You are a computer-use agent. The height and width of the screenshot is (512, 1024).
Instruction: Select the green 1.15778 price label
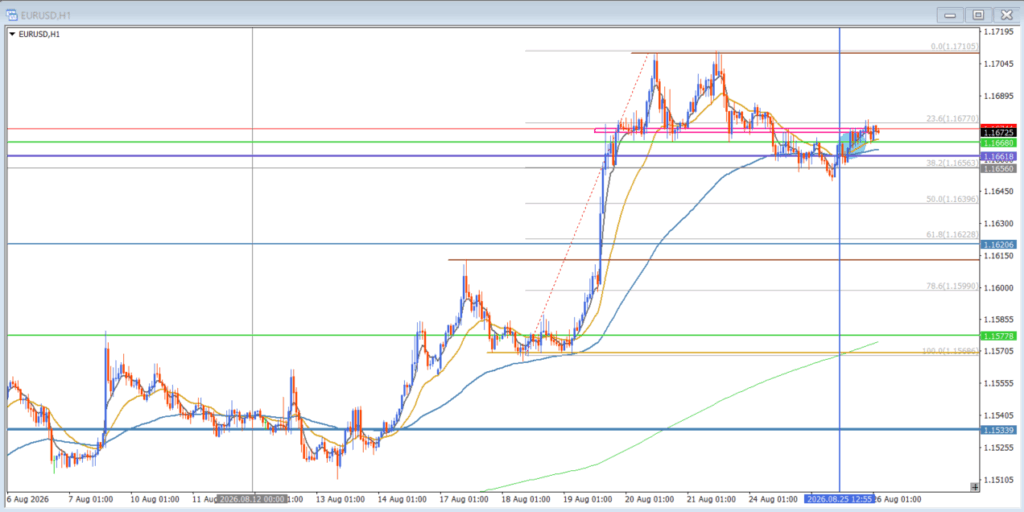(999, 336)
